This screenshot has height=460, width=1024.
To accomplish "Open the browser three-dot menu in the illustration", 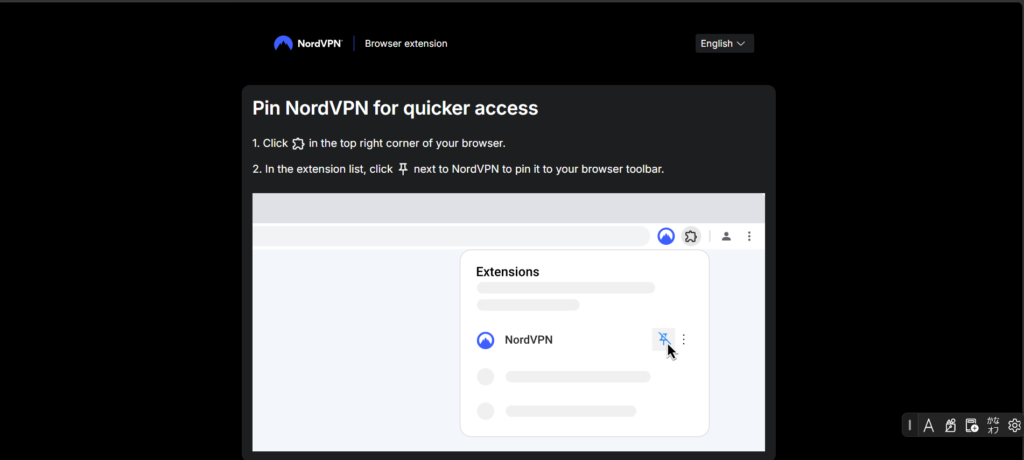I will click(749, 236).
